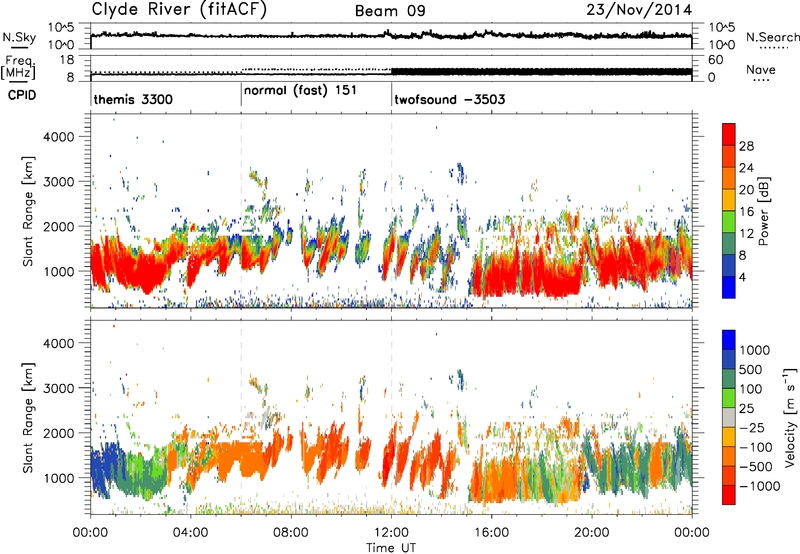Screen dimensions: 800x554
Task: Click the '-100' value on Velocity scale
Action: (756, 447)
